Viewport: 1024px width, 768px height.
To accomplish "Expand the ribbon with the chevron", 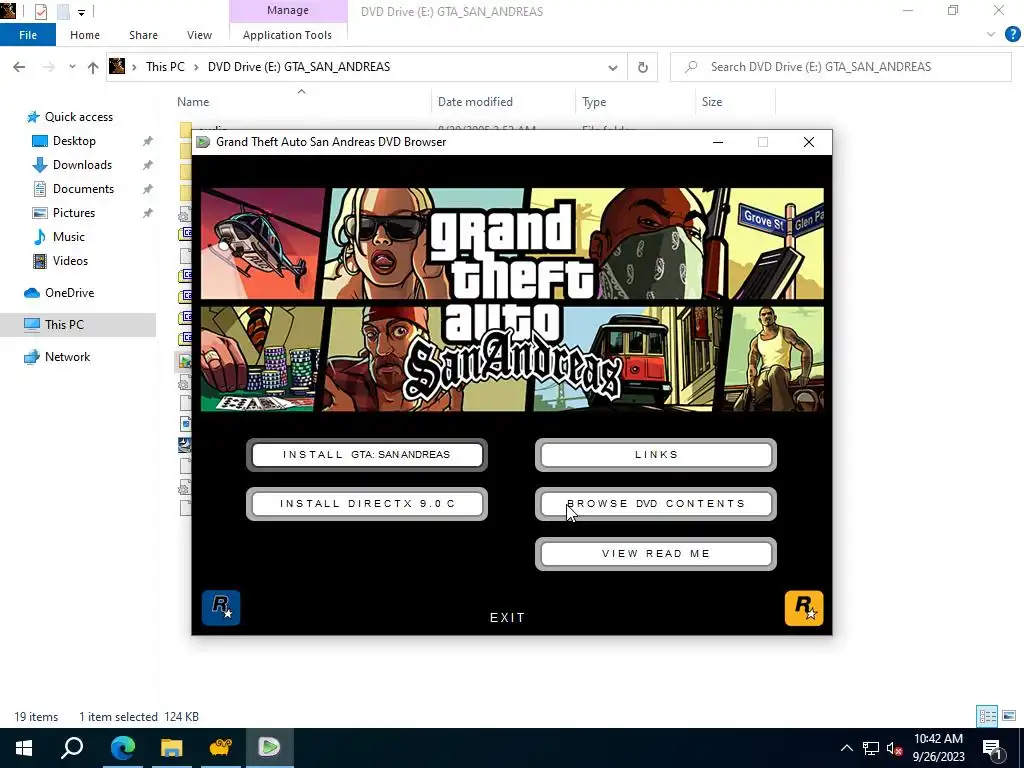I will (x=991, y=35).
